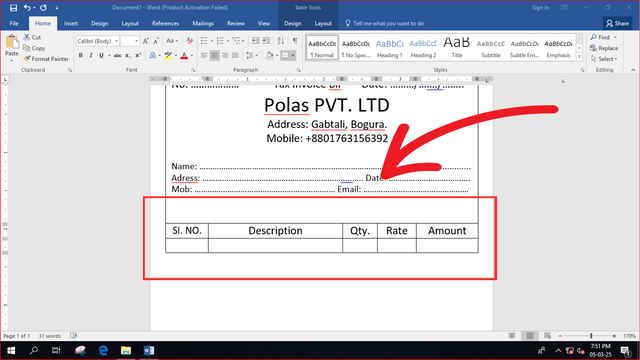This screenshot has width=640, height=360.
Task: Switch to Print Layout view
Action: [x=530, y=336]
